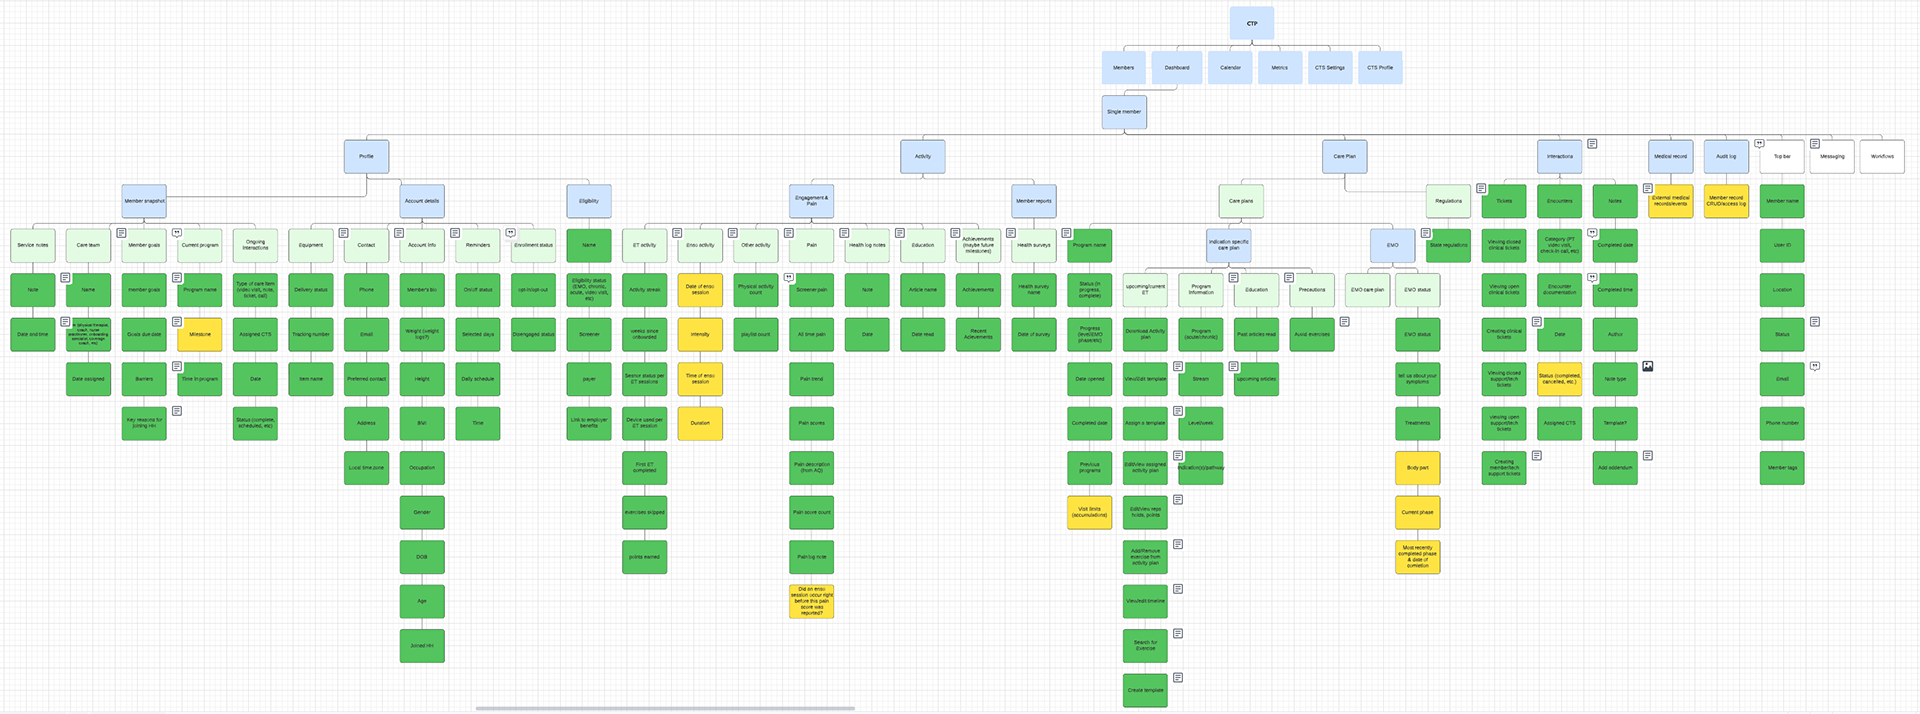Click the note icon beside Avoid exercises
This screenshot has height=714, width=1920.
[1345, 322]
